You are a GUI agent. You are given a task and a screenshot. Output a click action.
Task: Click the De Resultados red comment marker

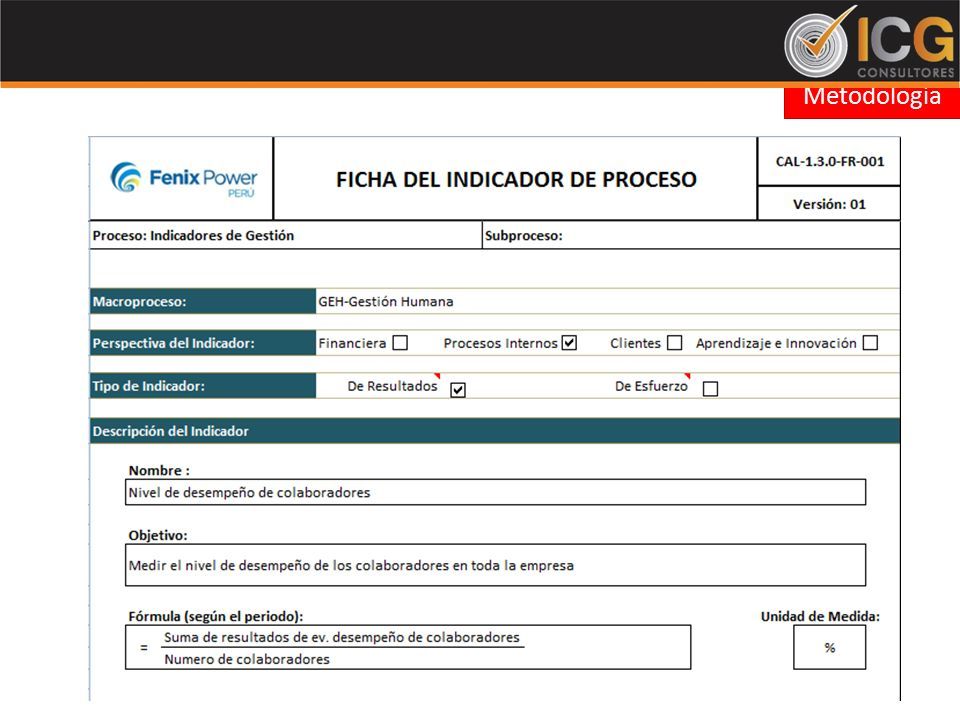click(x=438, y=375)
